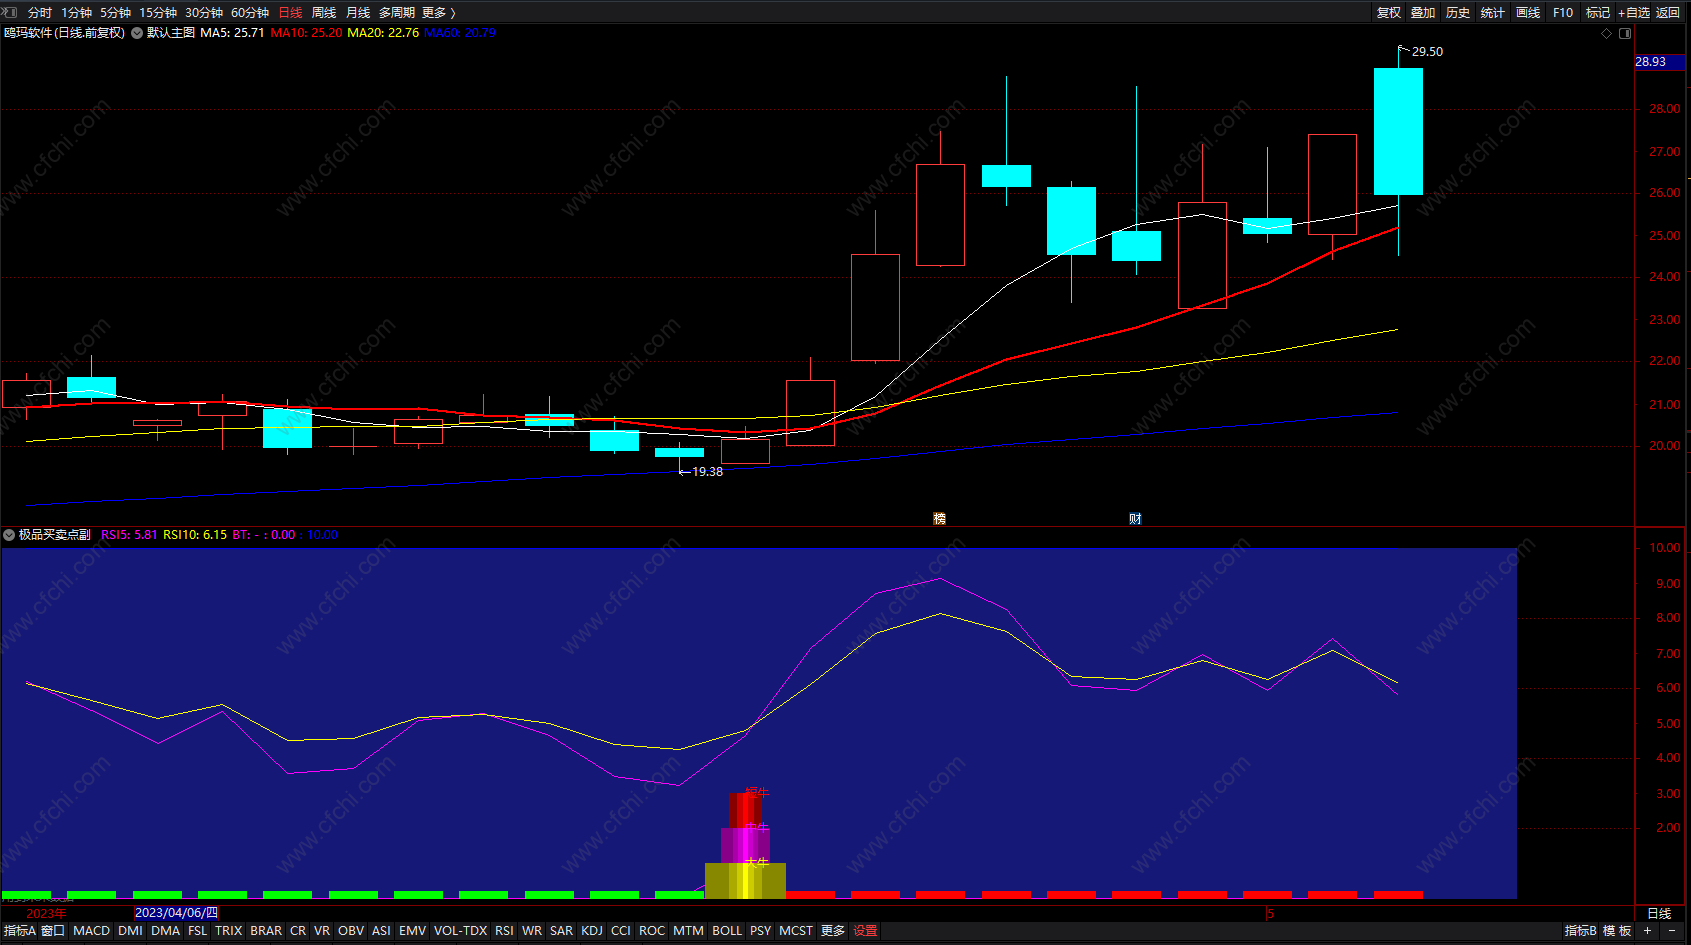Select the DMI indicator
This screenshot has height=945, width=1691.
130,931
